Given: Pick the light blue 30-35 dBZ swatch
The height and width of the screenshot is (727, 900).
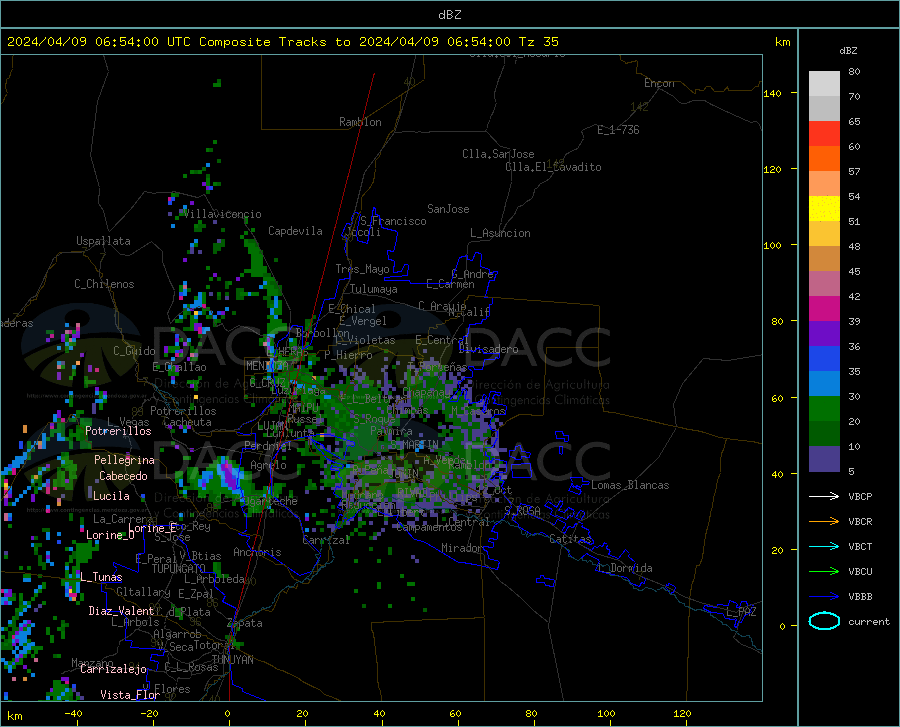Looking at the screenshot, I should click(824, 384).
